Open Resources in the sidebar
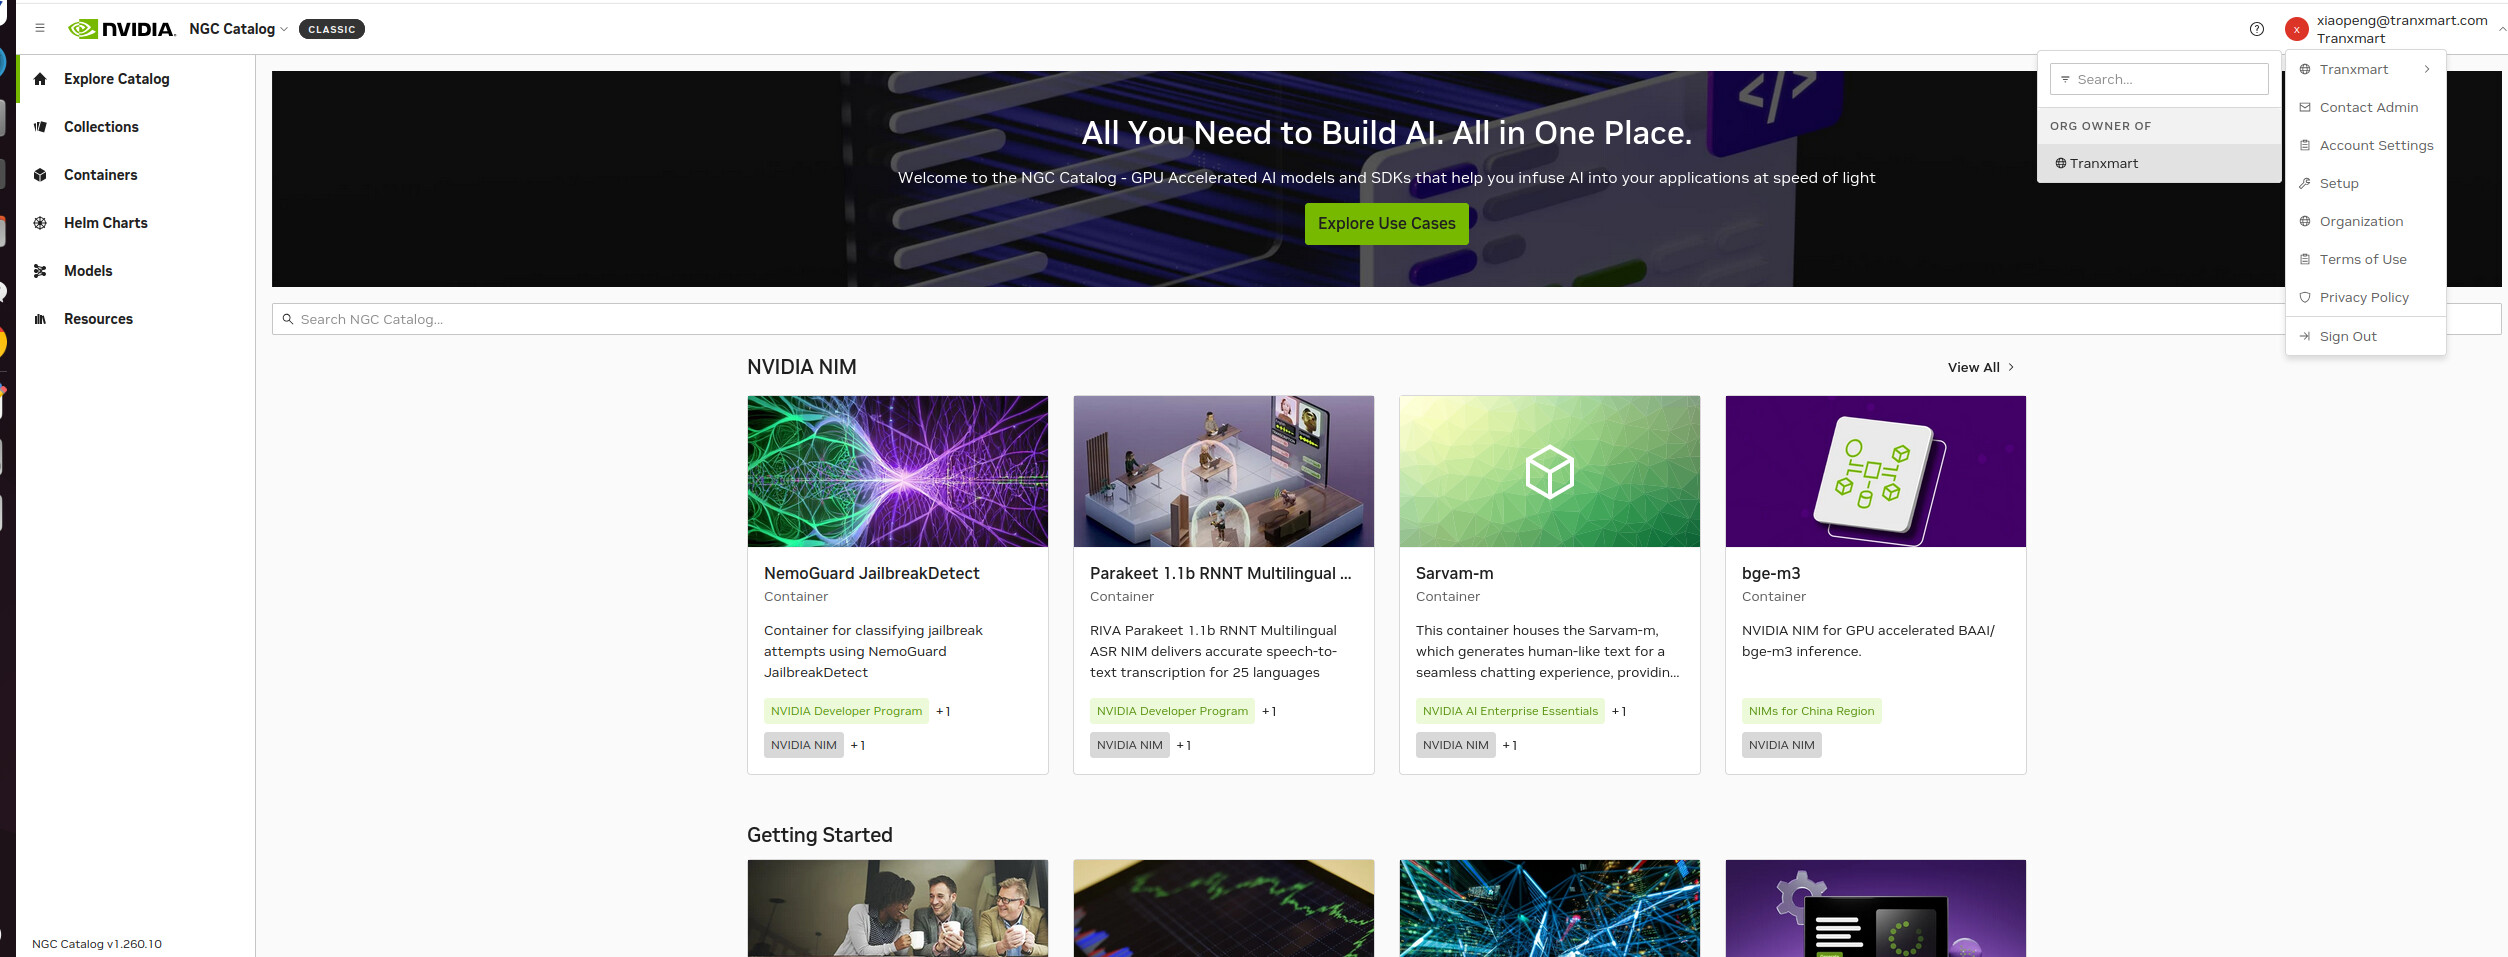The height and width of the screenshot is (957, 2508). pyautogui.click(x=98, y=319)
